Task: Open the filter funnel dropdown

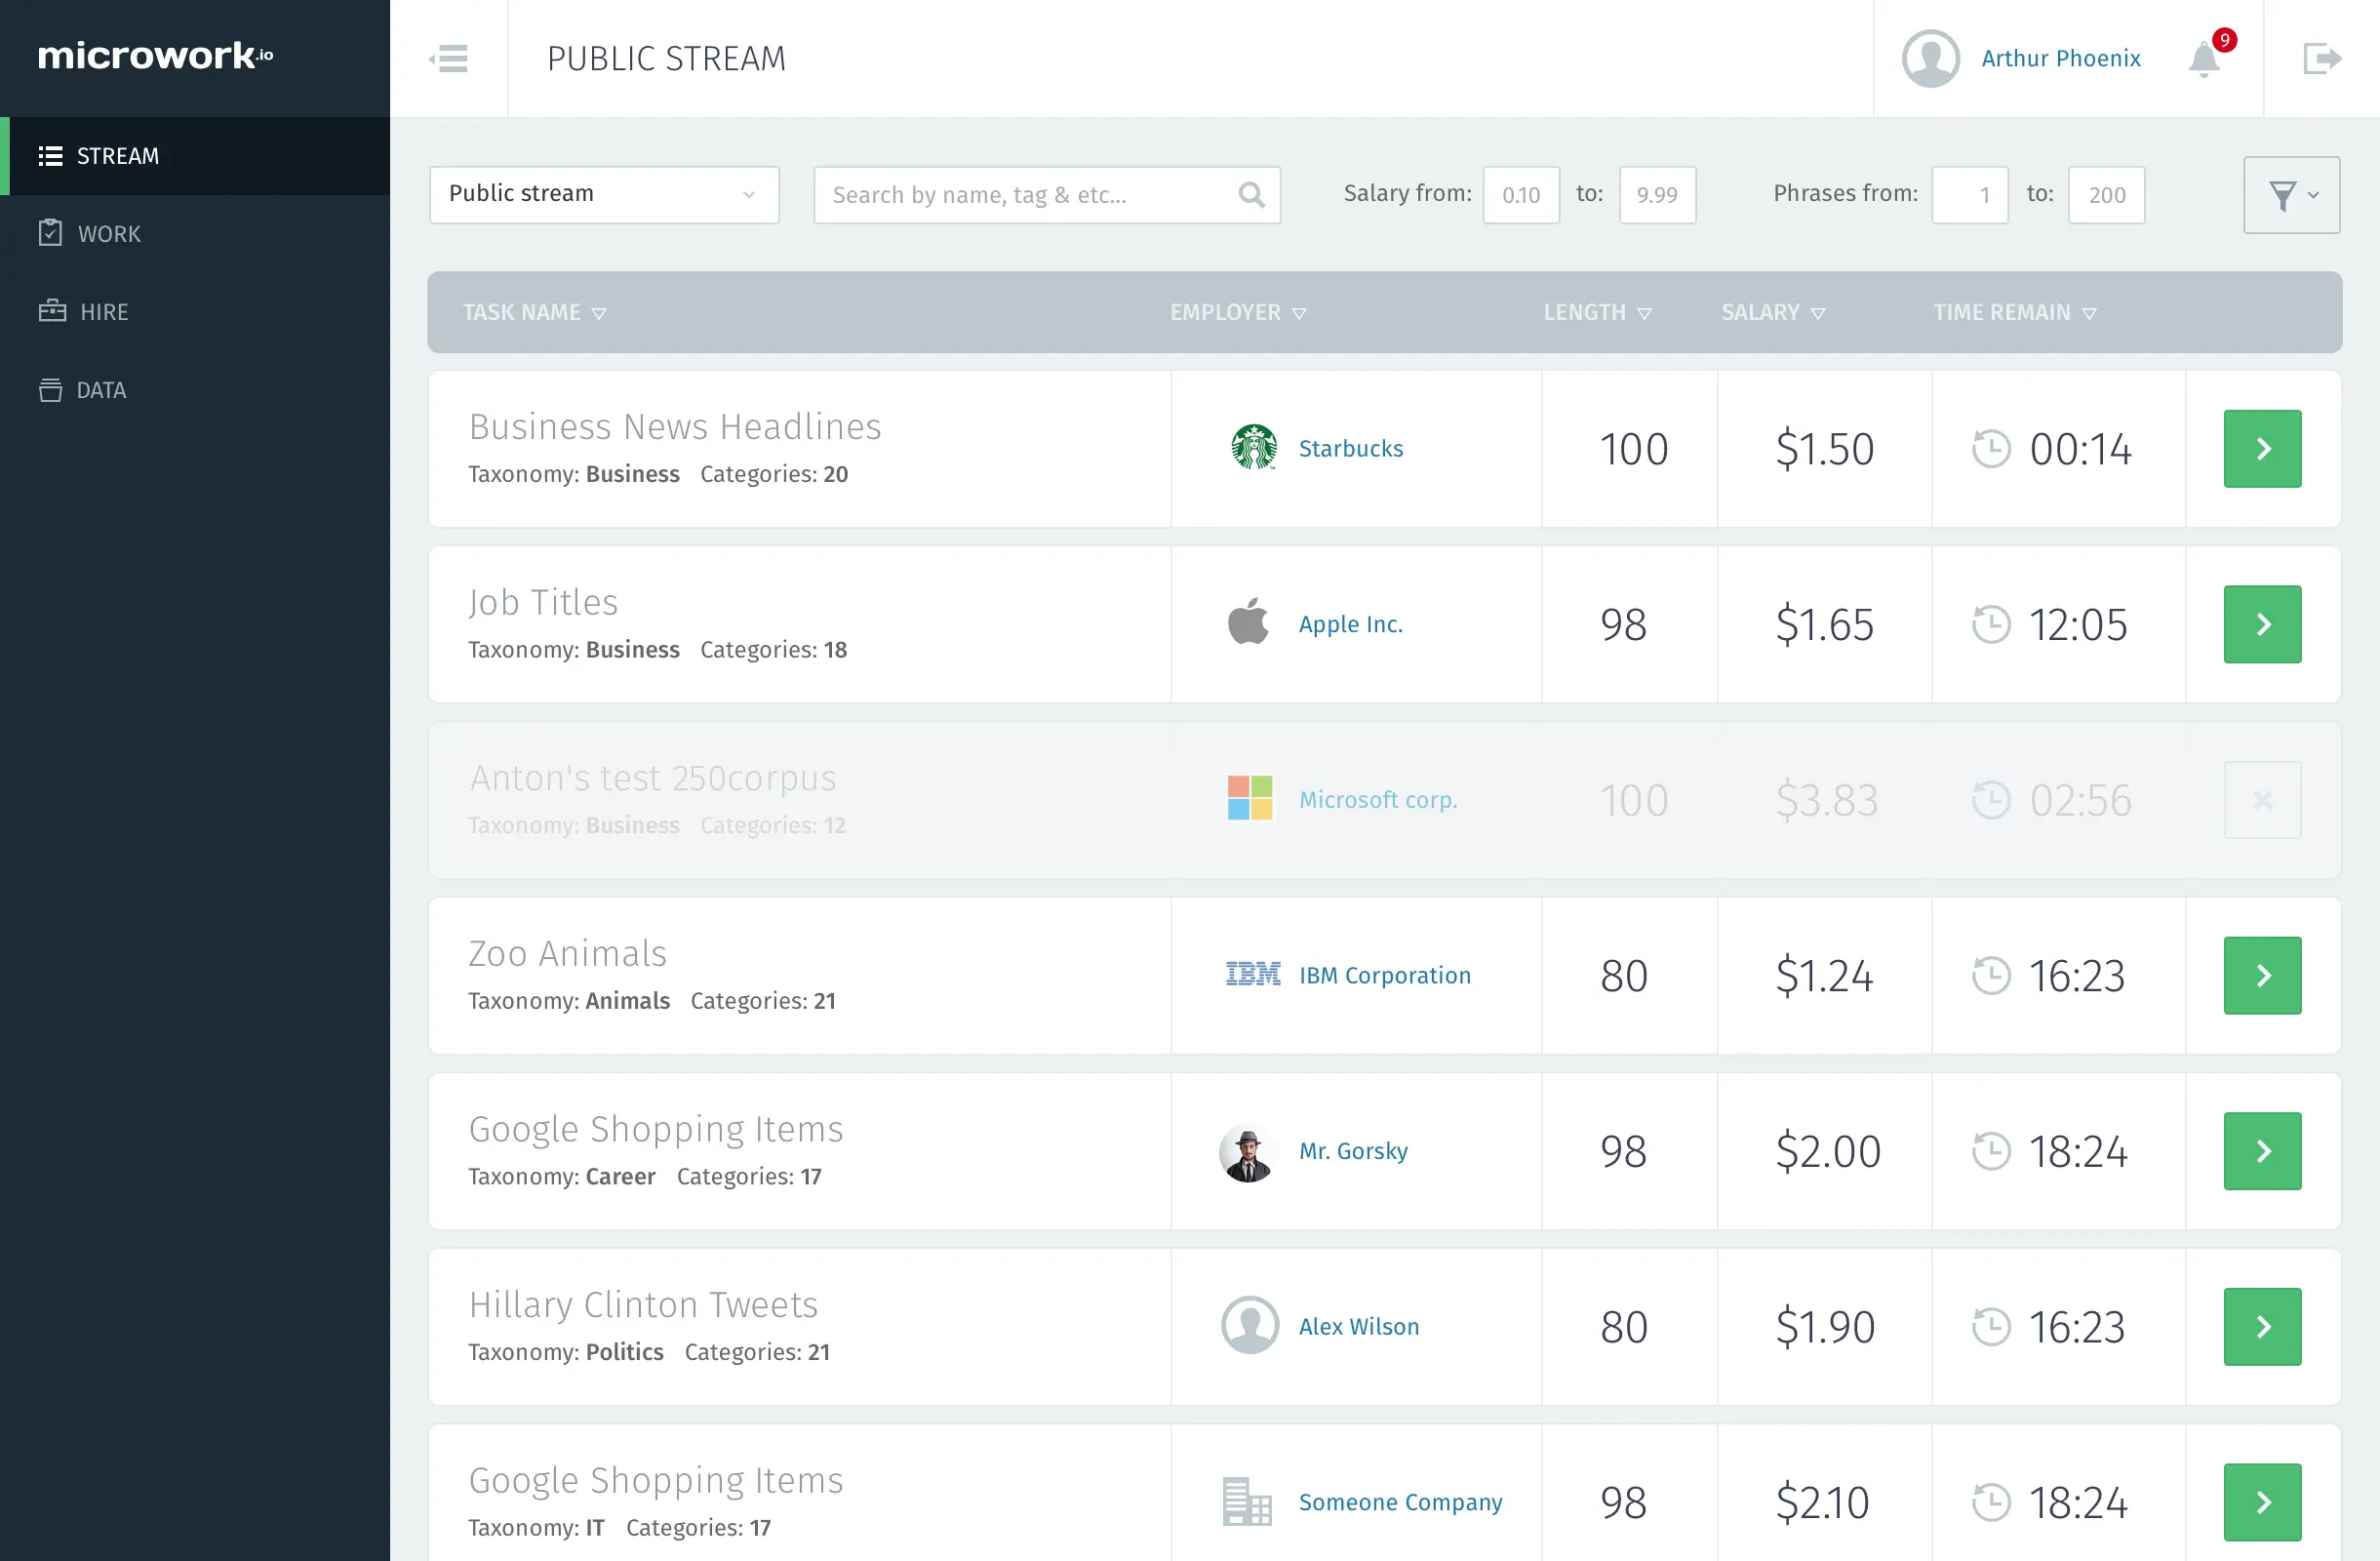Action: click(x=2290, y=195)
